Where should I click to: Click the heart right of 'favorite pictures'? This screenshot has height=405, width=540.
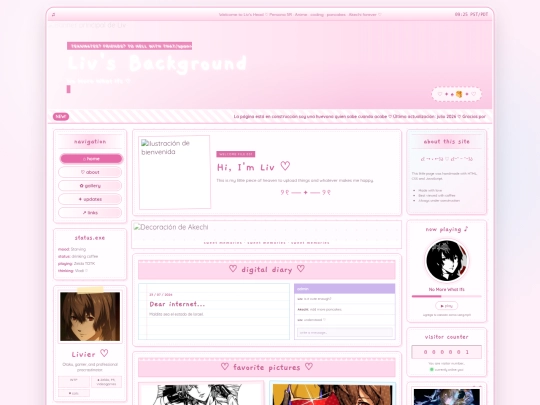coord(309,367)
